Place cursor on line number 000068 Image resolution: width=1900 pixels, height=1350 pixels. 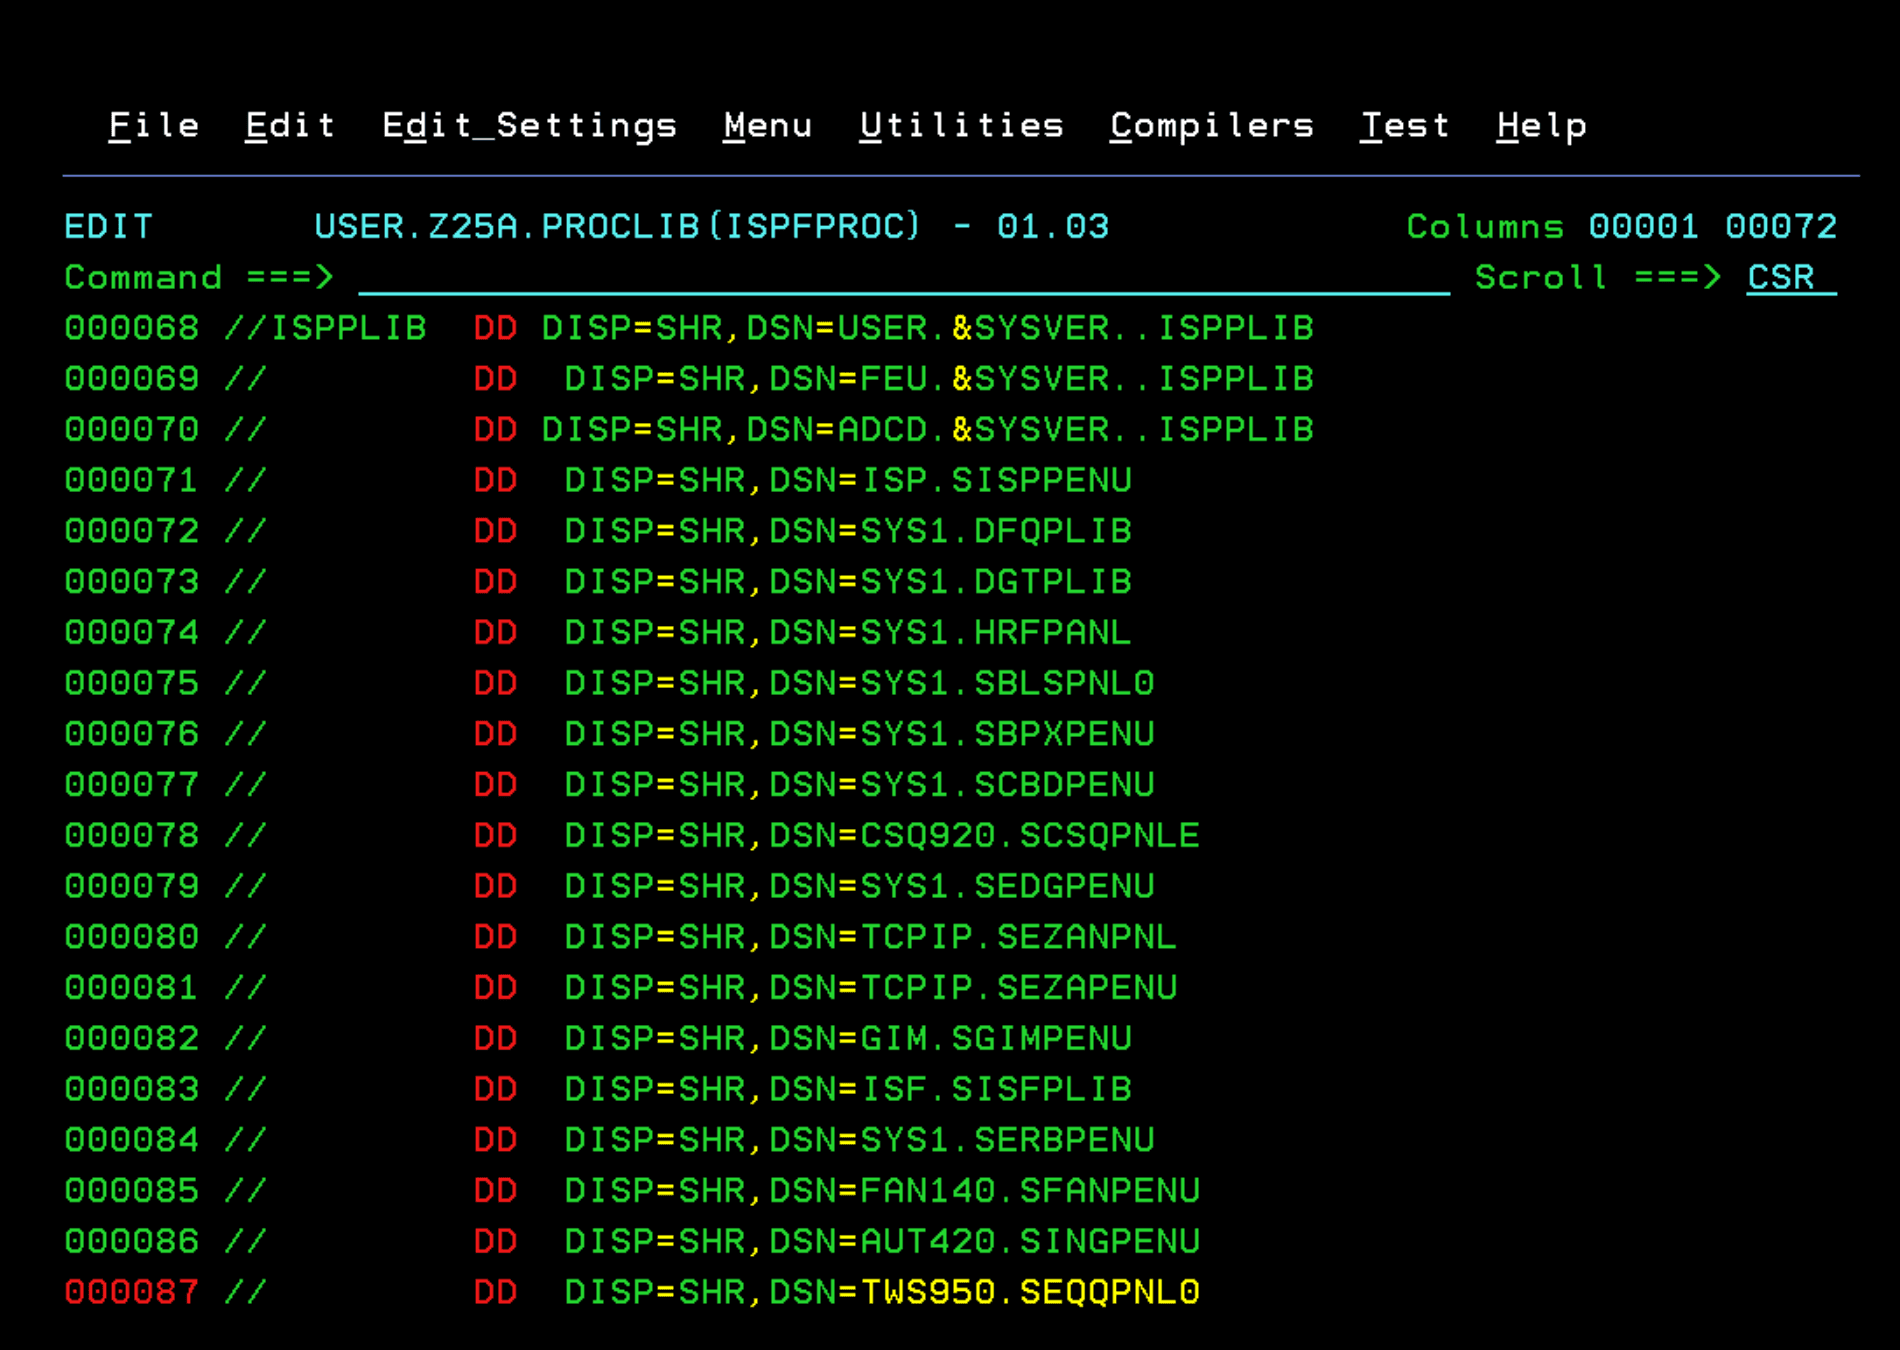[131, 328]
